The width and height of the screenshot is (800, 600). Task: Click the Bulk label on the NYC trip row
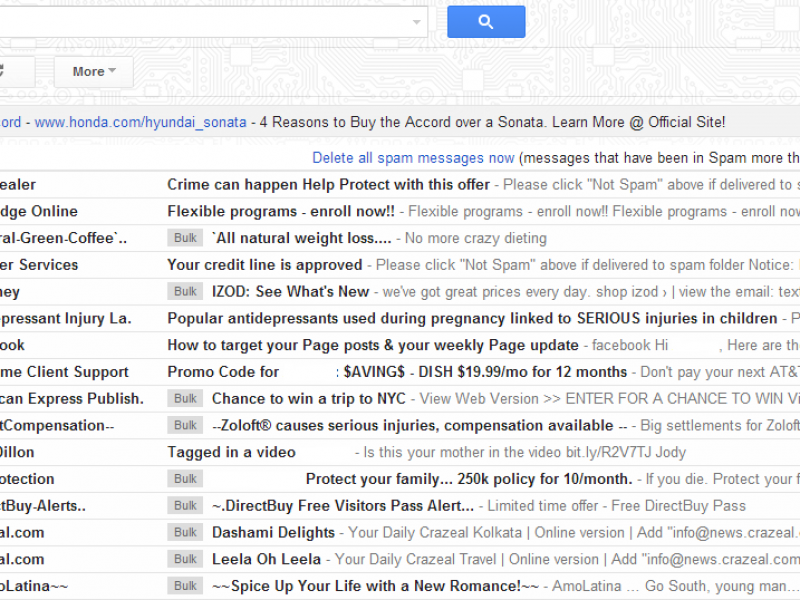click(185, 399)
